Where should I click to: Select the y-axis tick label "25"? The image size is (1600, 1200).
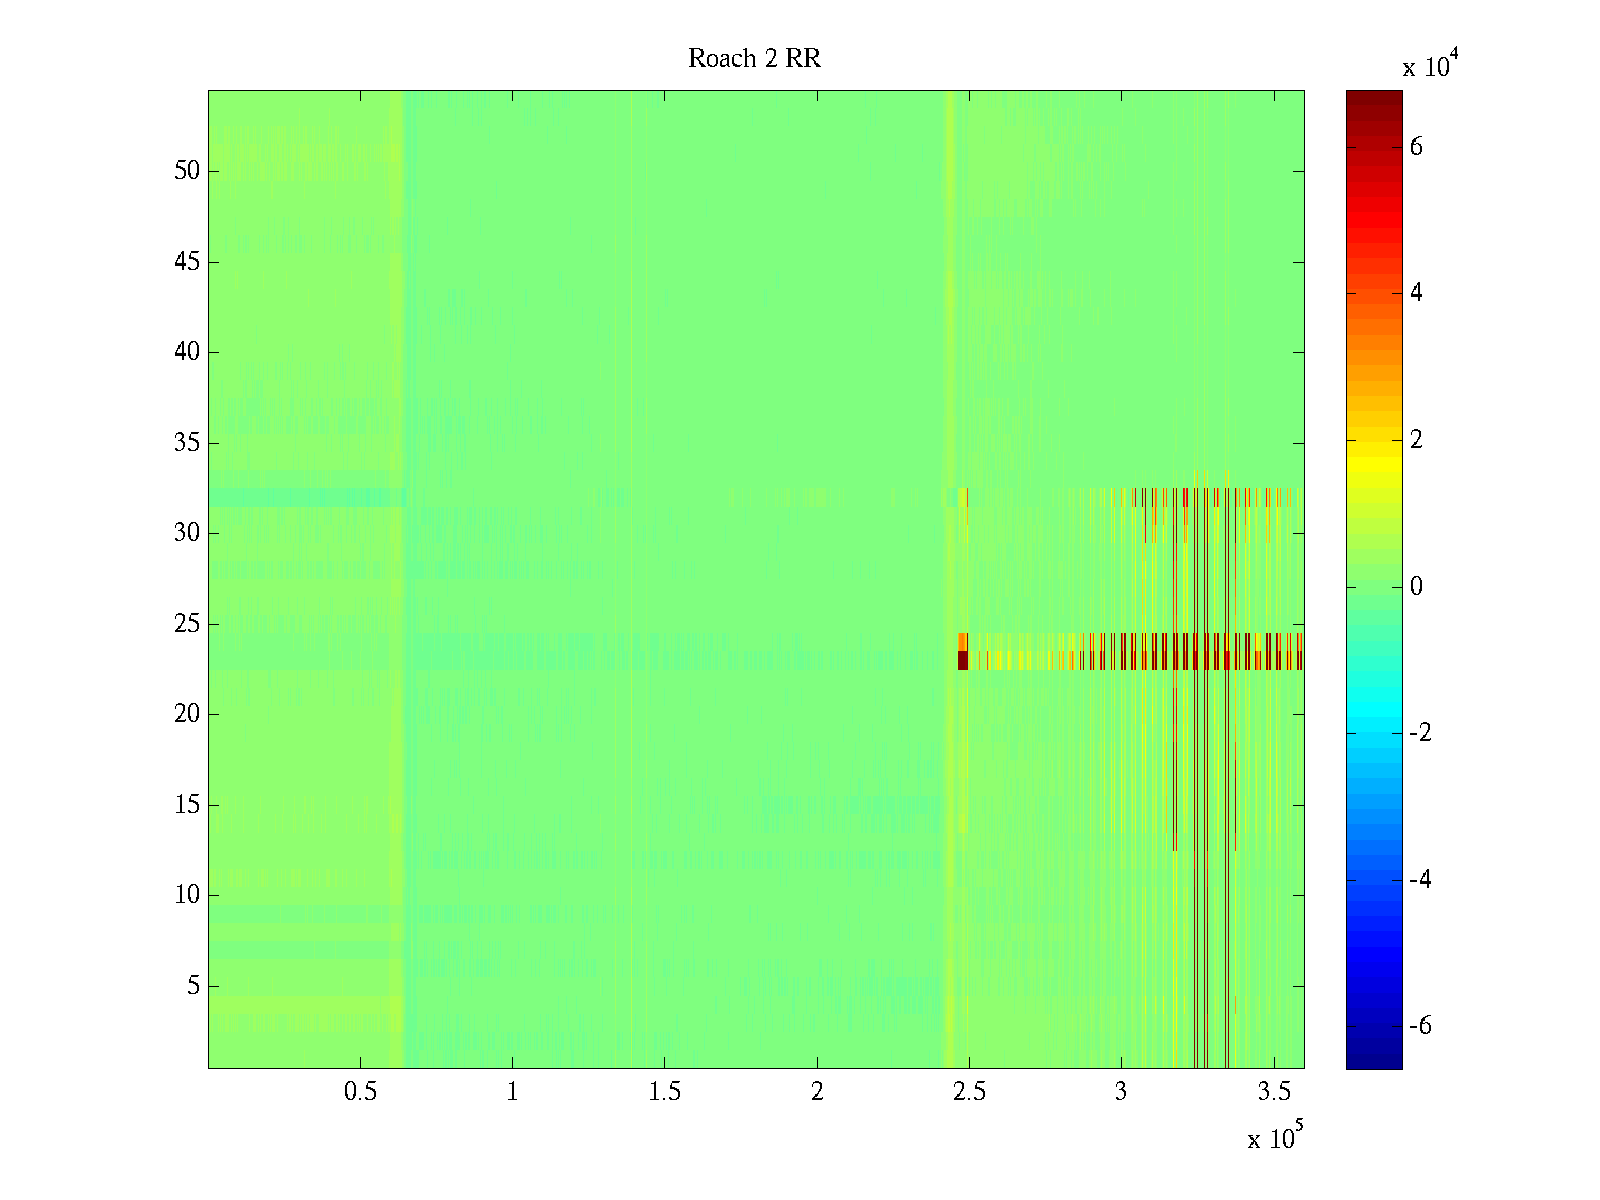pos(187,624)
